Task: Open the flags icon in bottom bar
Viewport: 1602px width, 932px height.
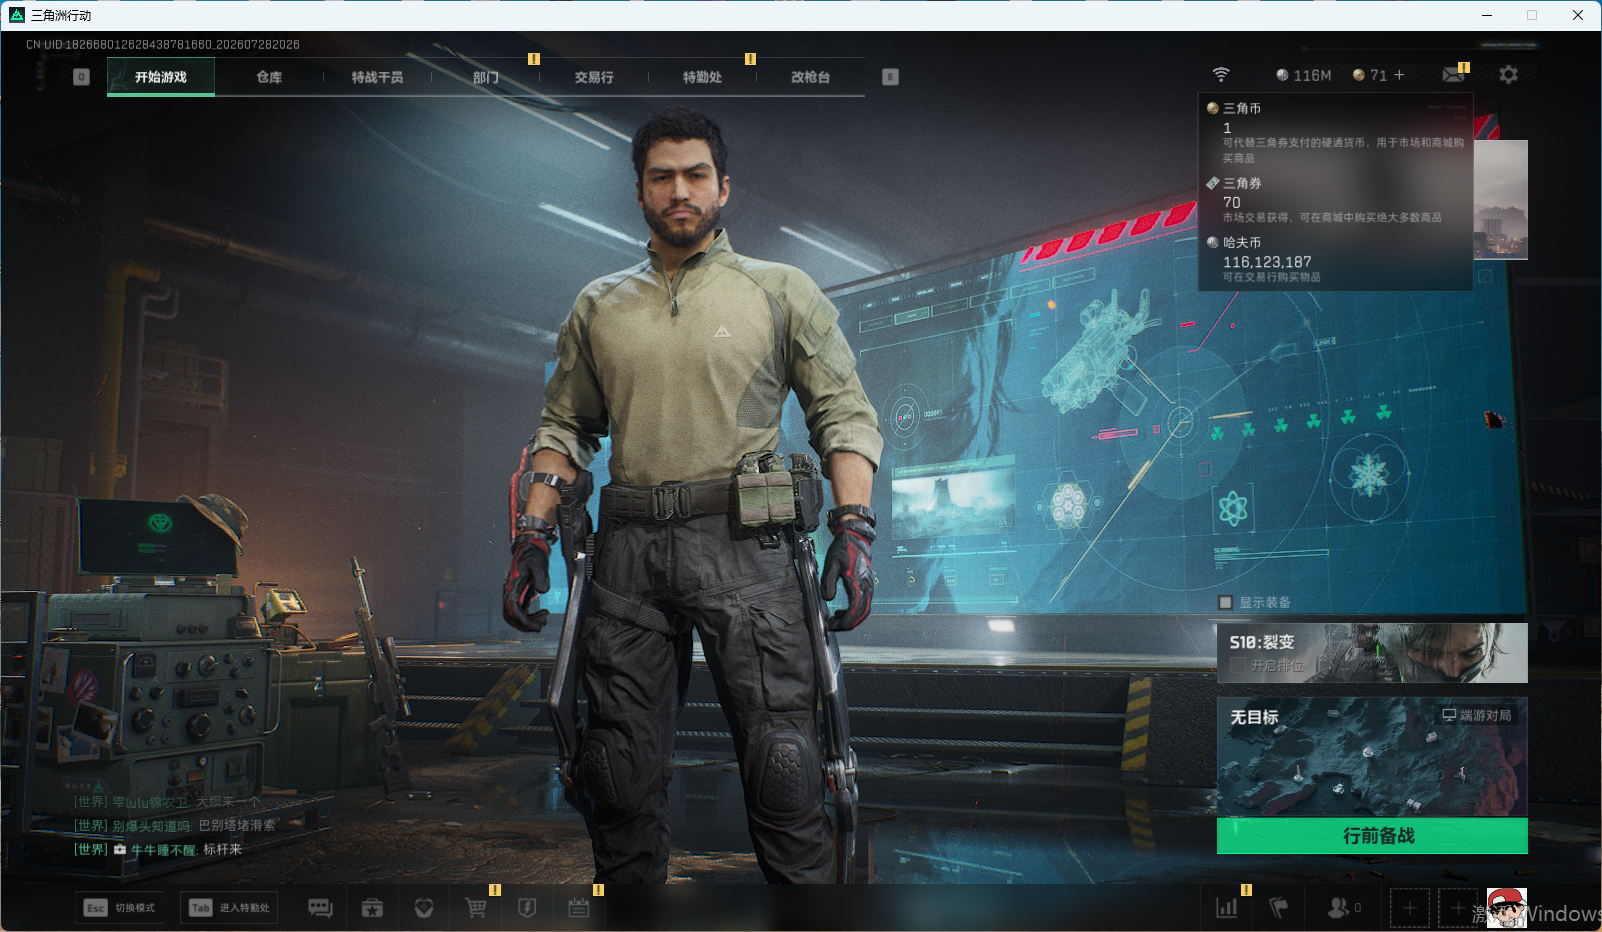Action: [x=1279, y=908]
